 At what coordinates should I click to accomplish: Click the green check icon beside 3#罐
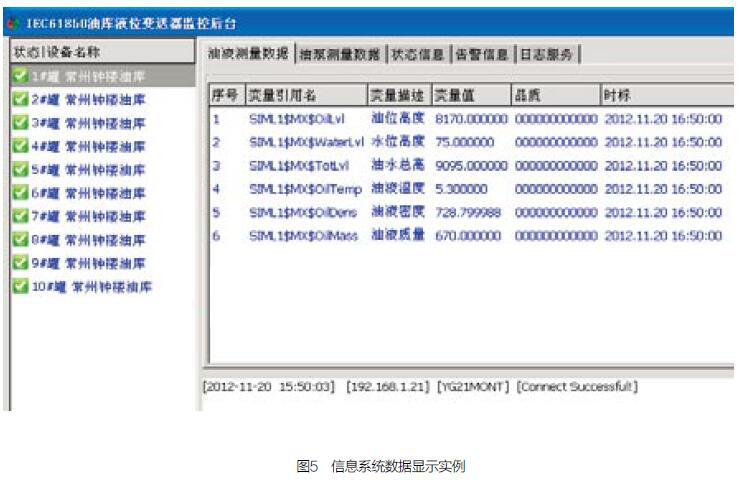19,124
